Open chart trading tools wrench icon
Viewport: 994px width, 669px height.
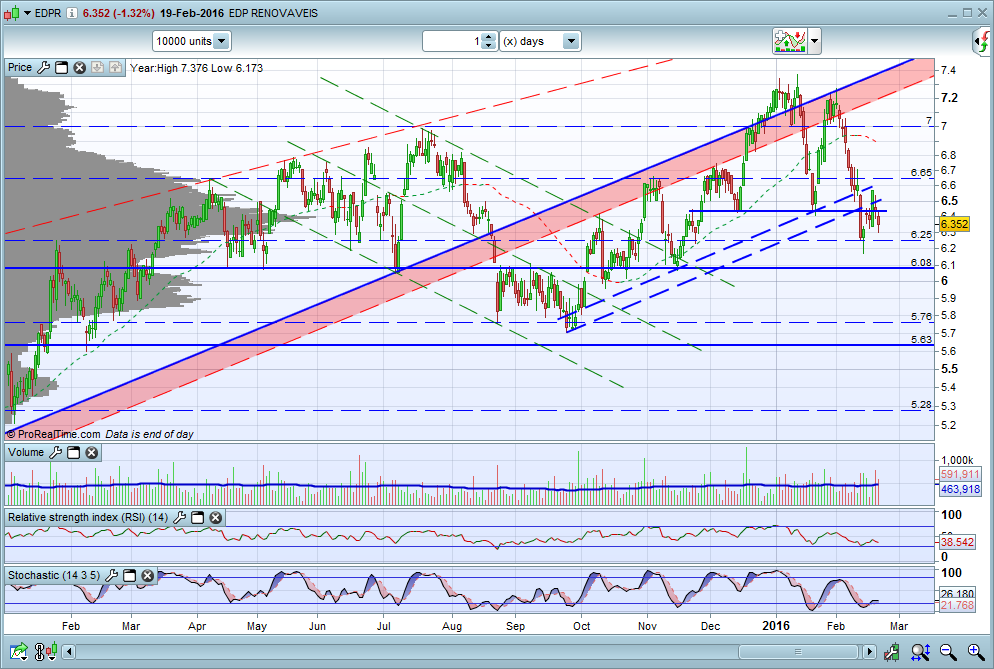[892, 651]
